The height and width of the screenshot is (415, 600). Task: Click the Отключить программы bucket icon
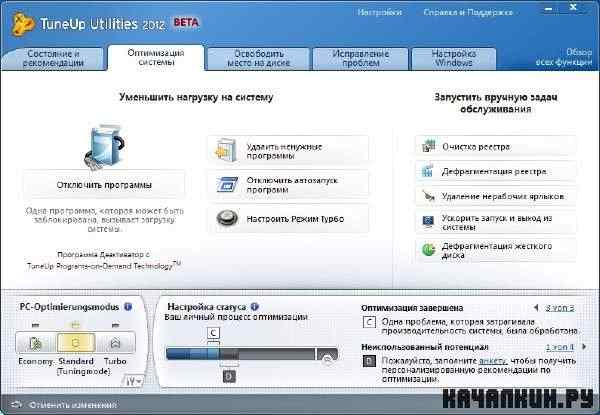click(x=104, y=148)
